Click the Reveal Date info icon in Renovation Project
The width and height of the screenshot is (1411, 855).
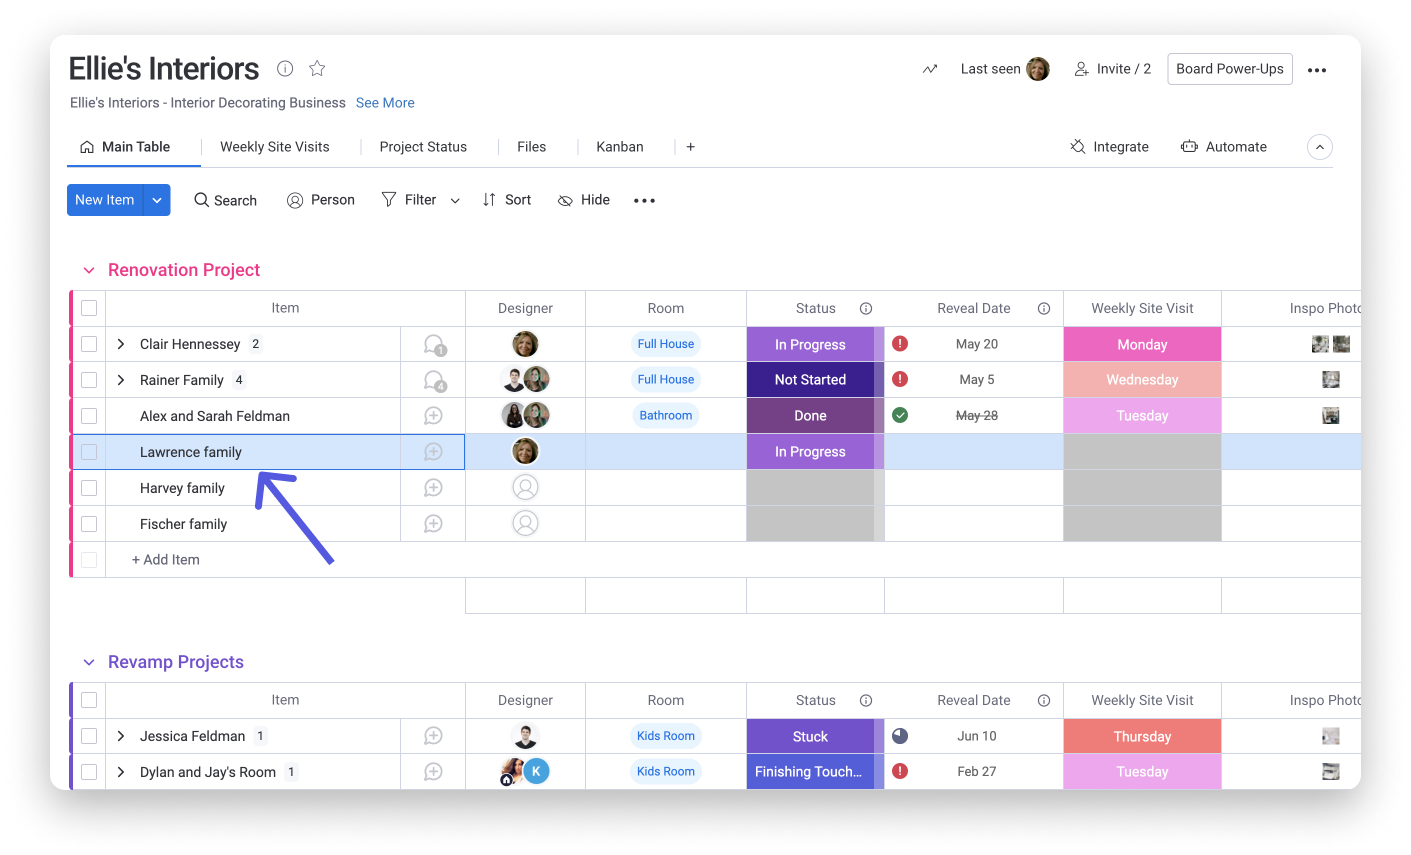tap(1044, 308)
